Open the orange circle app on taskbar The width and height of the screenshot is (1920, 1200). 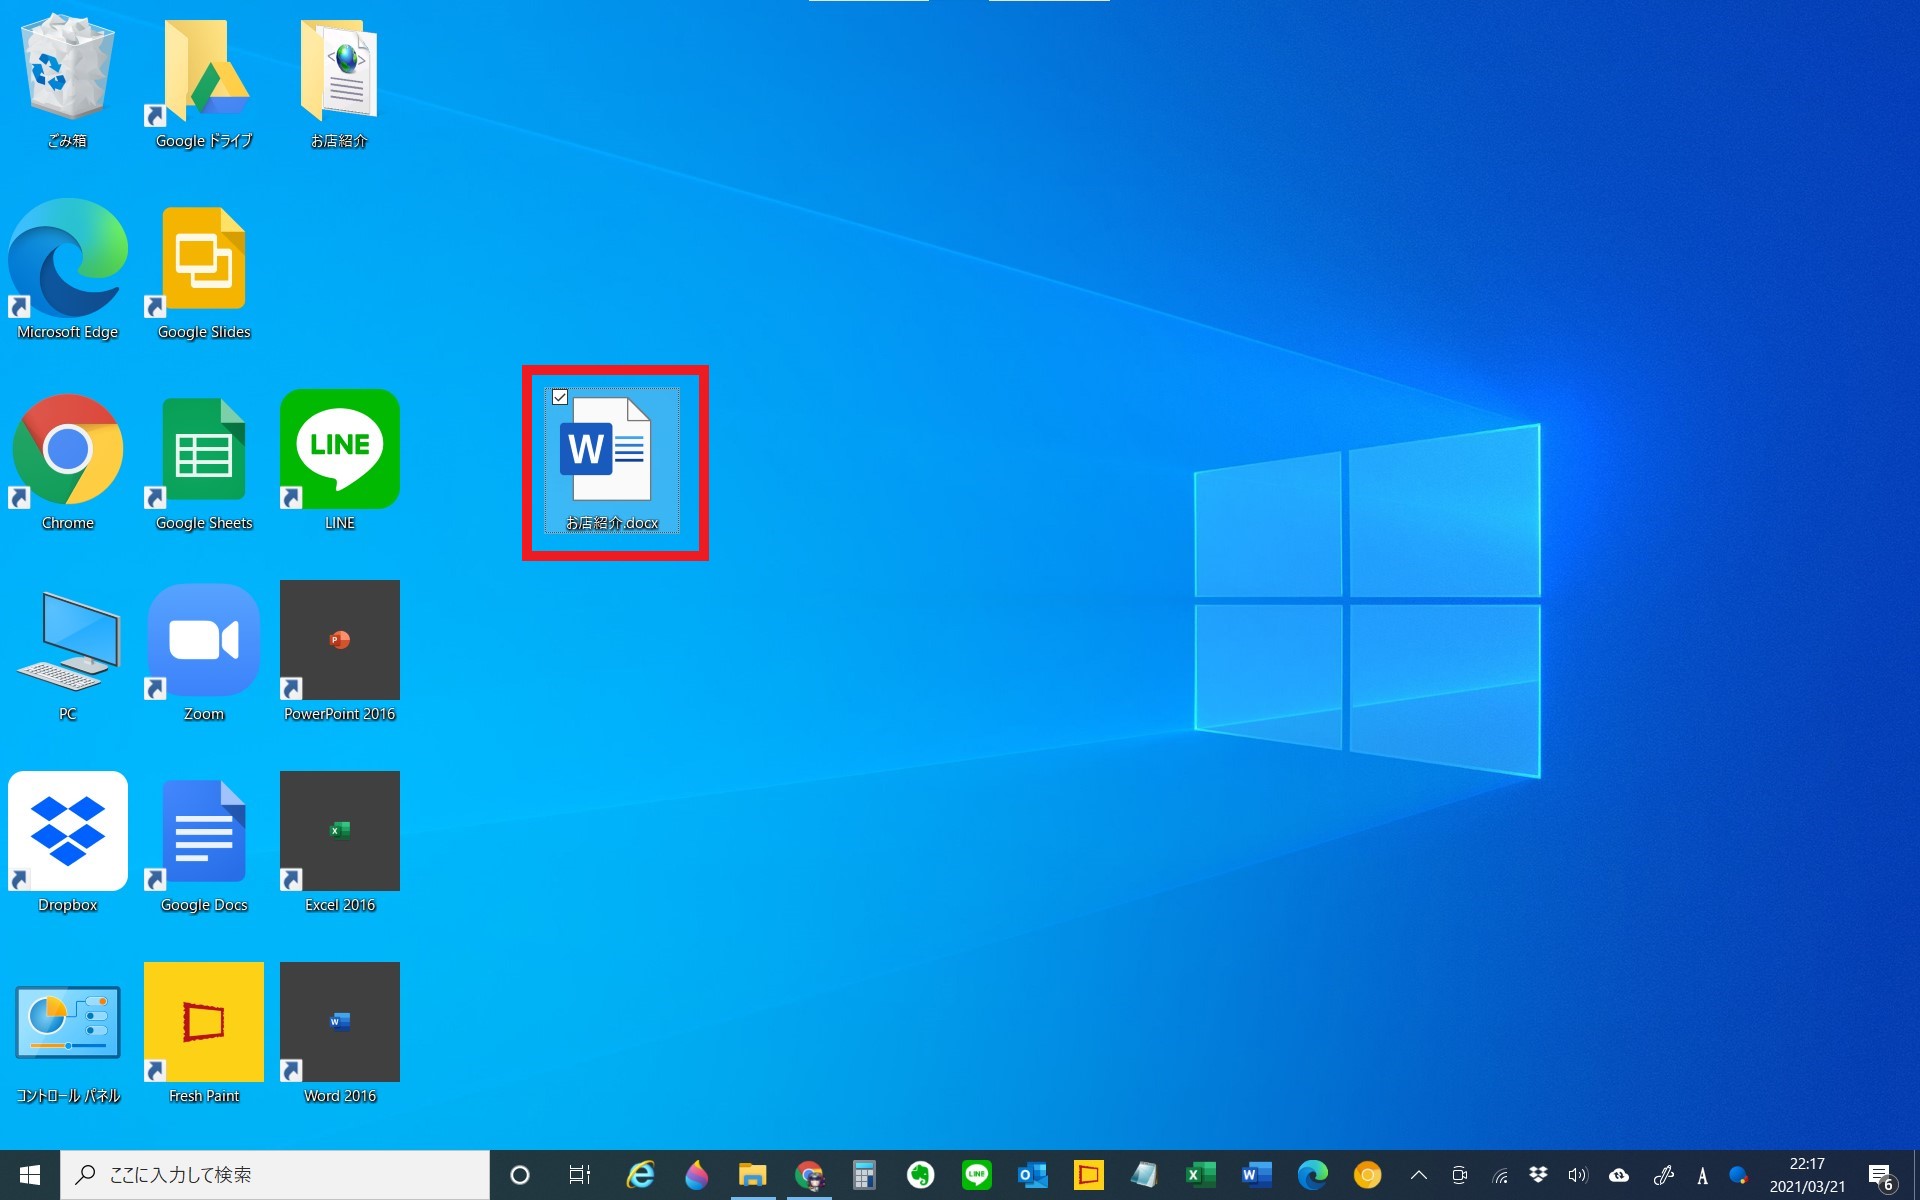point(1368,1175)
